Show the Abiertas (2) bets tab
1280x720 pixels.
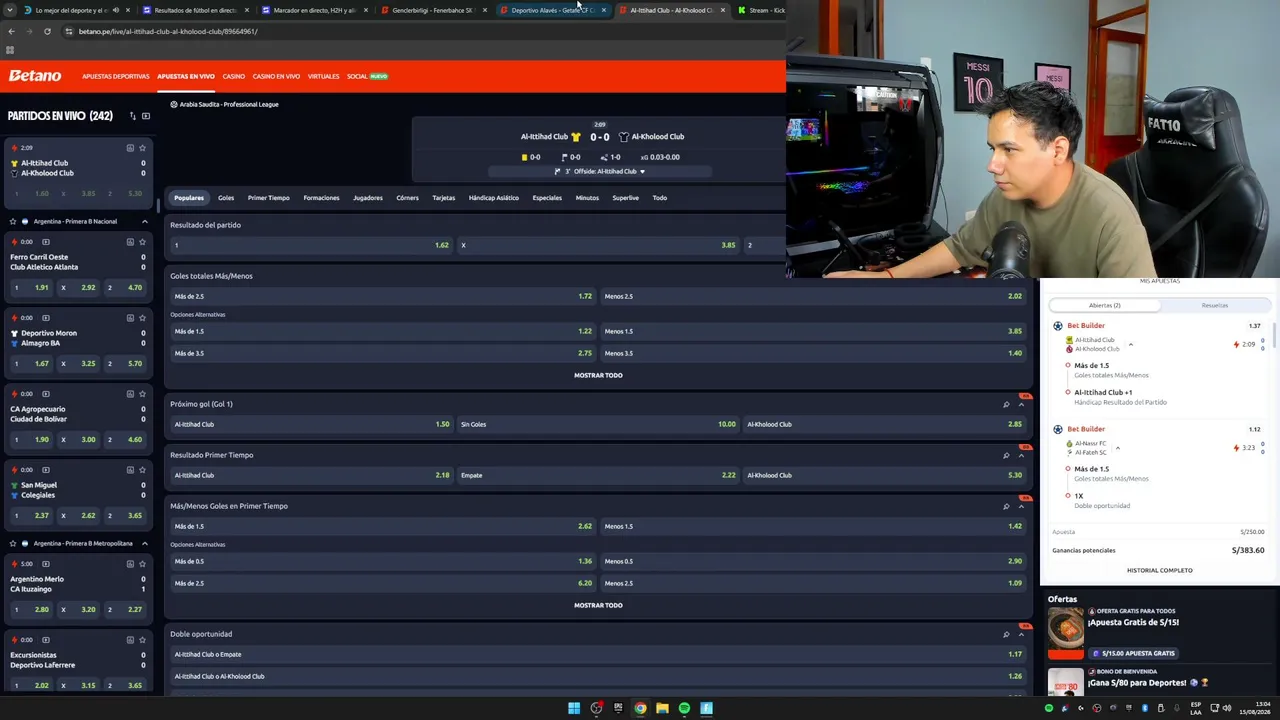coord(1104,305)
